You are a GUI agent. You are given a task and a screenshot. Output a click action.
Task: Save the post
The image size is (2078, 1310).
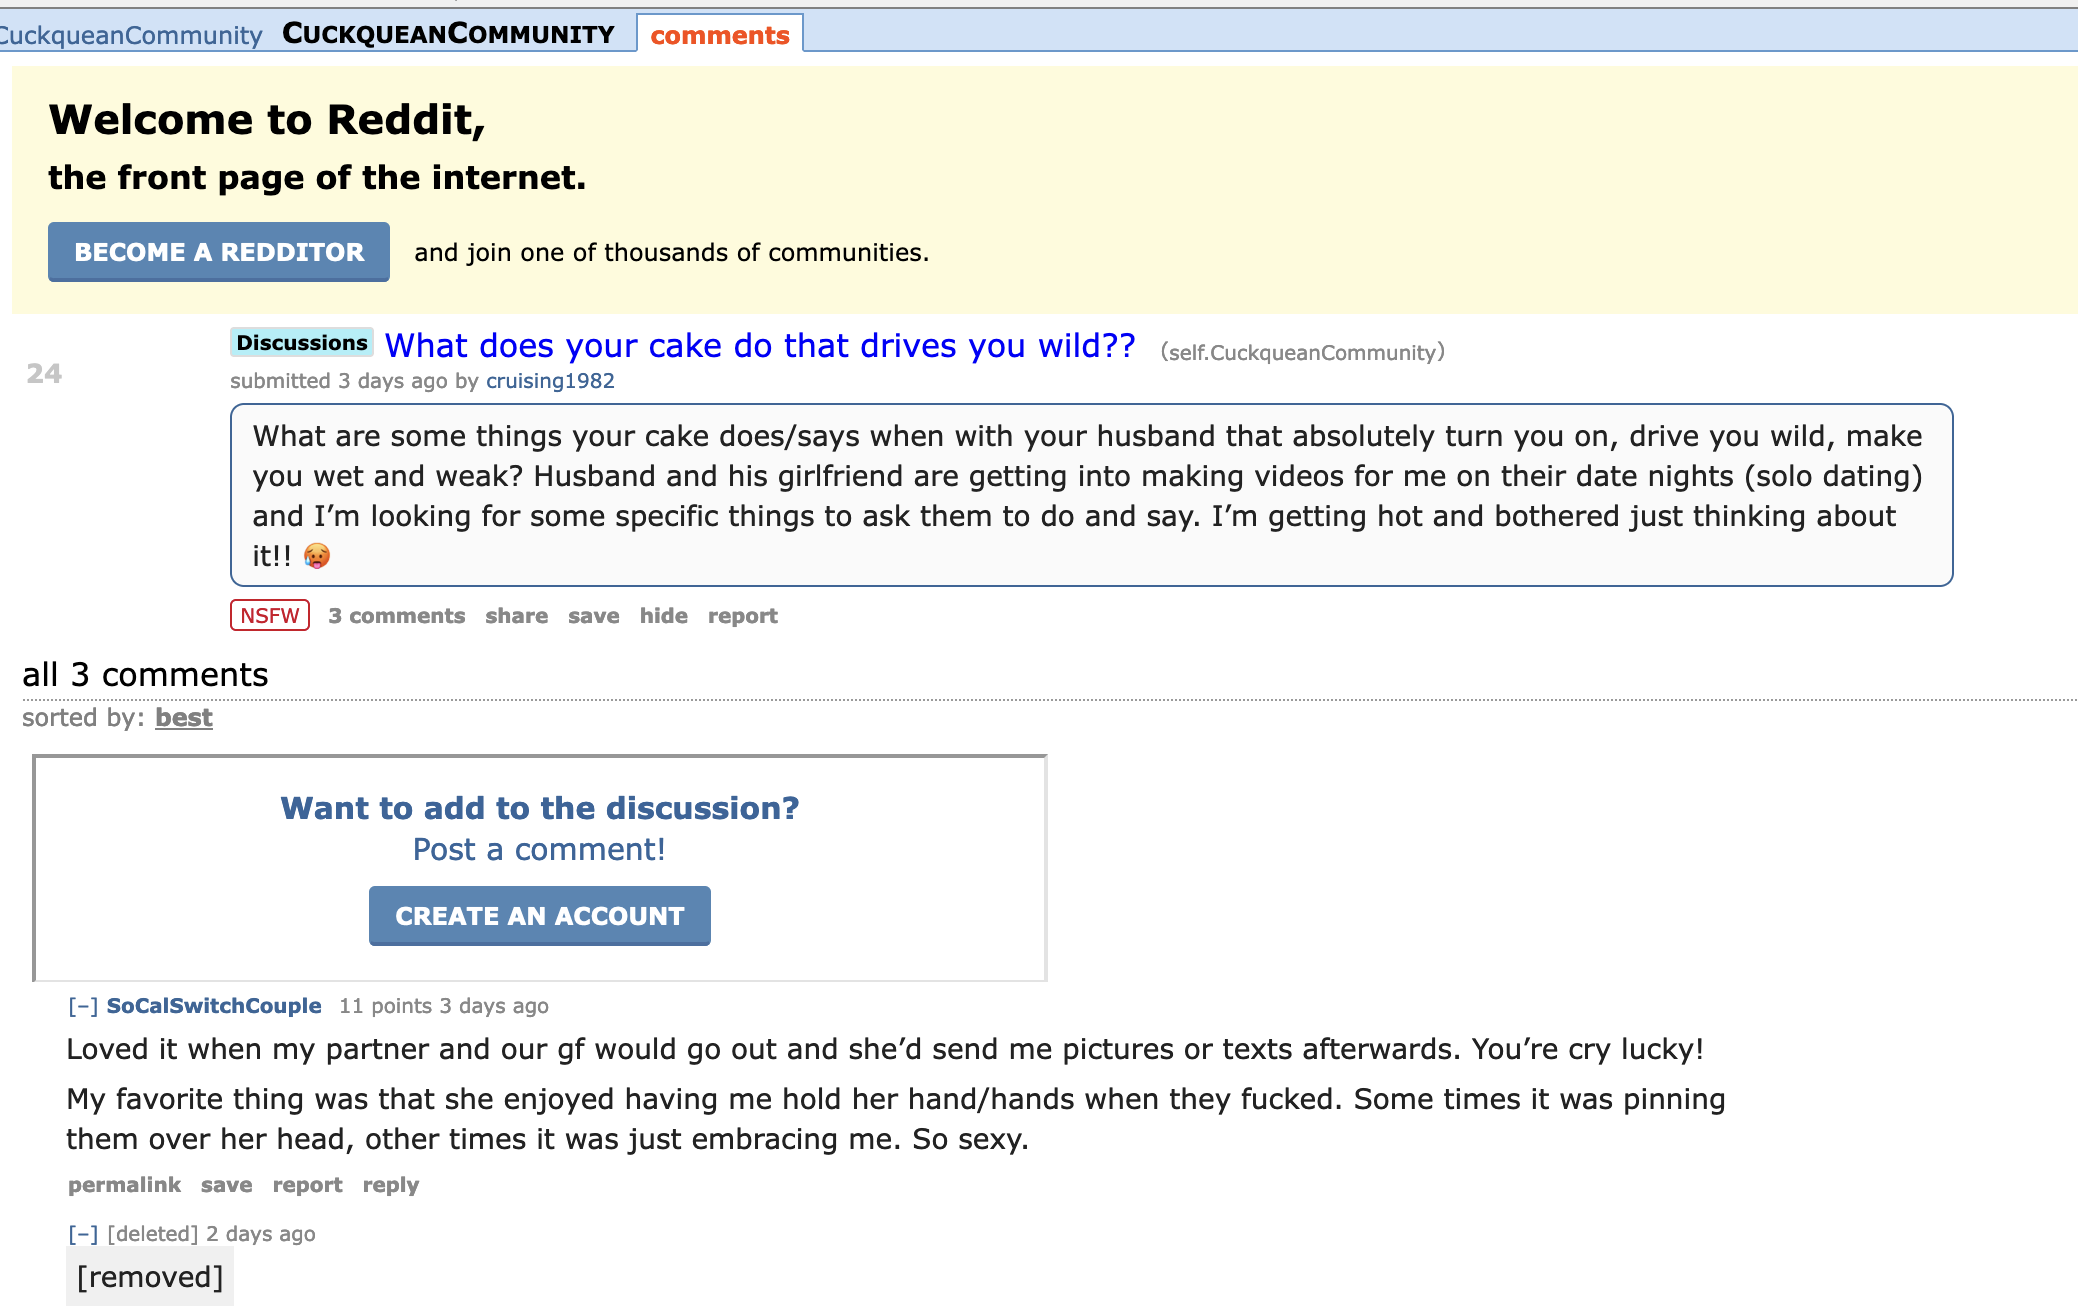click(x=594, y=616)
